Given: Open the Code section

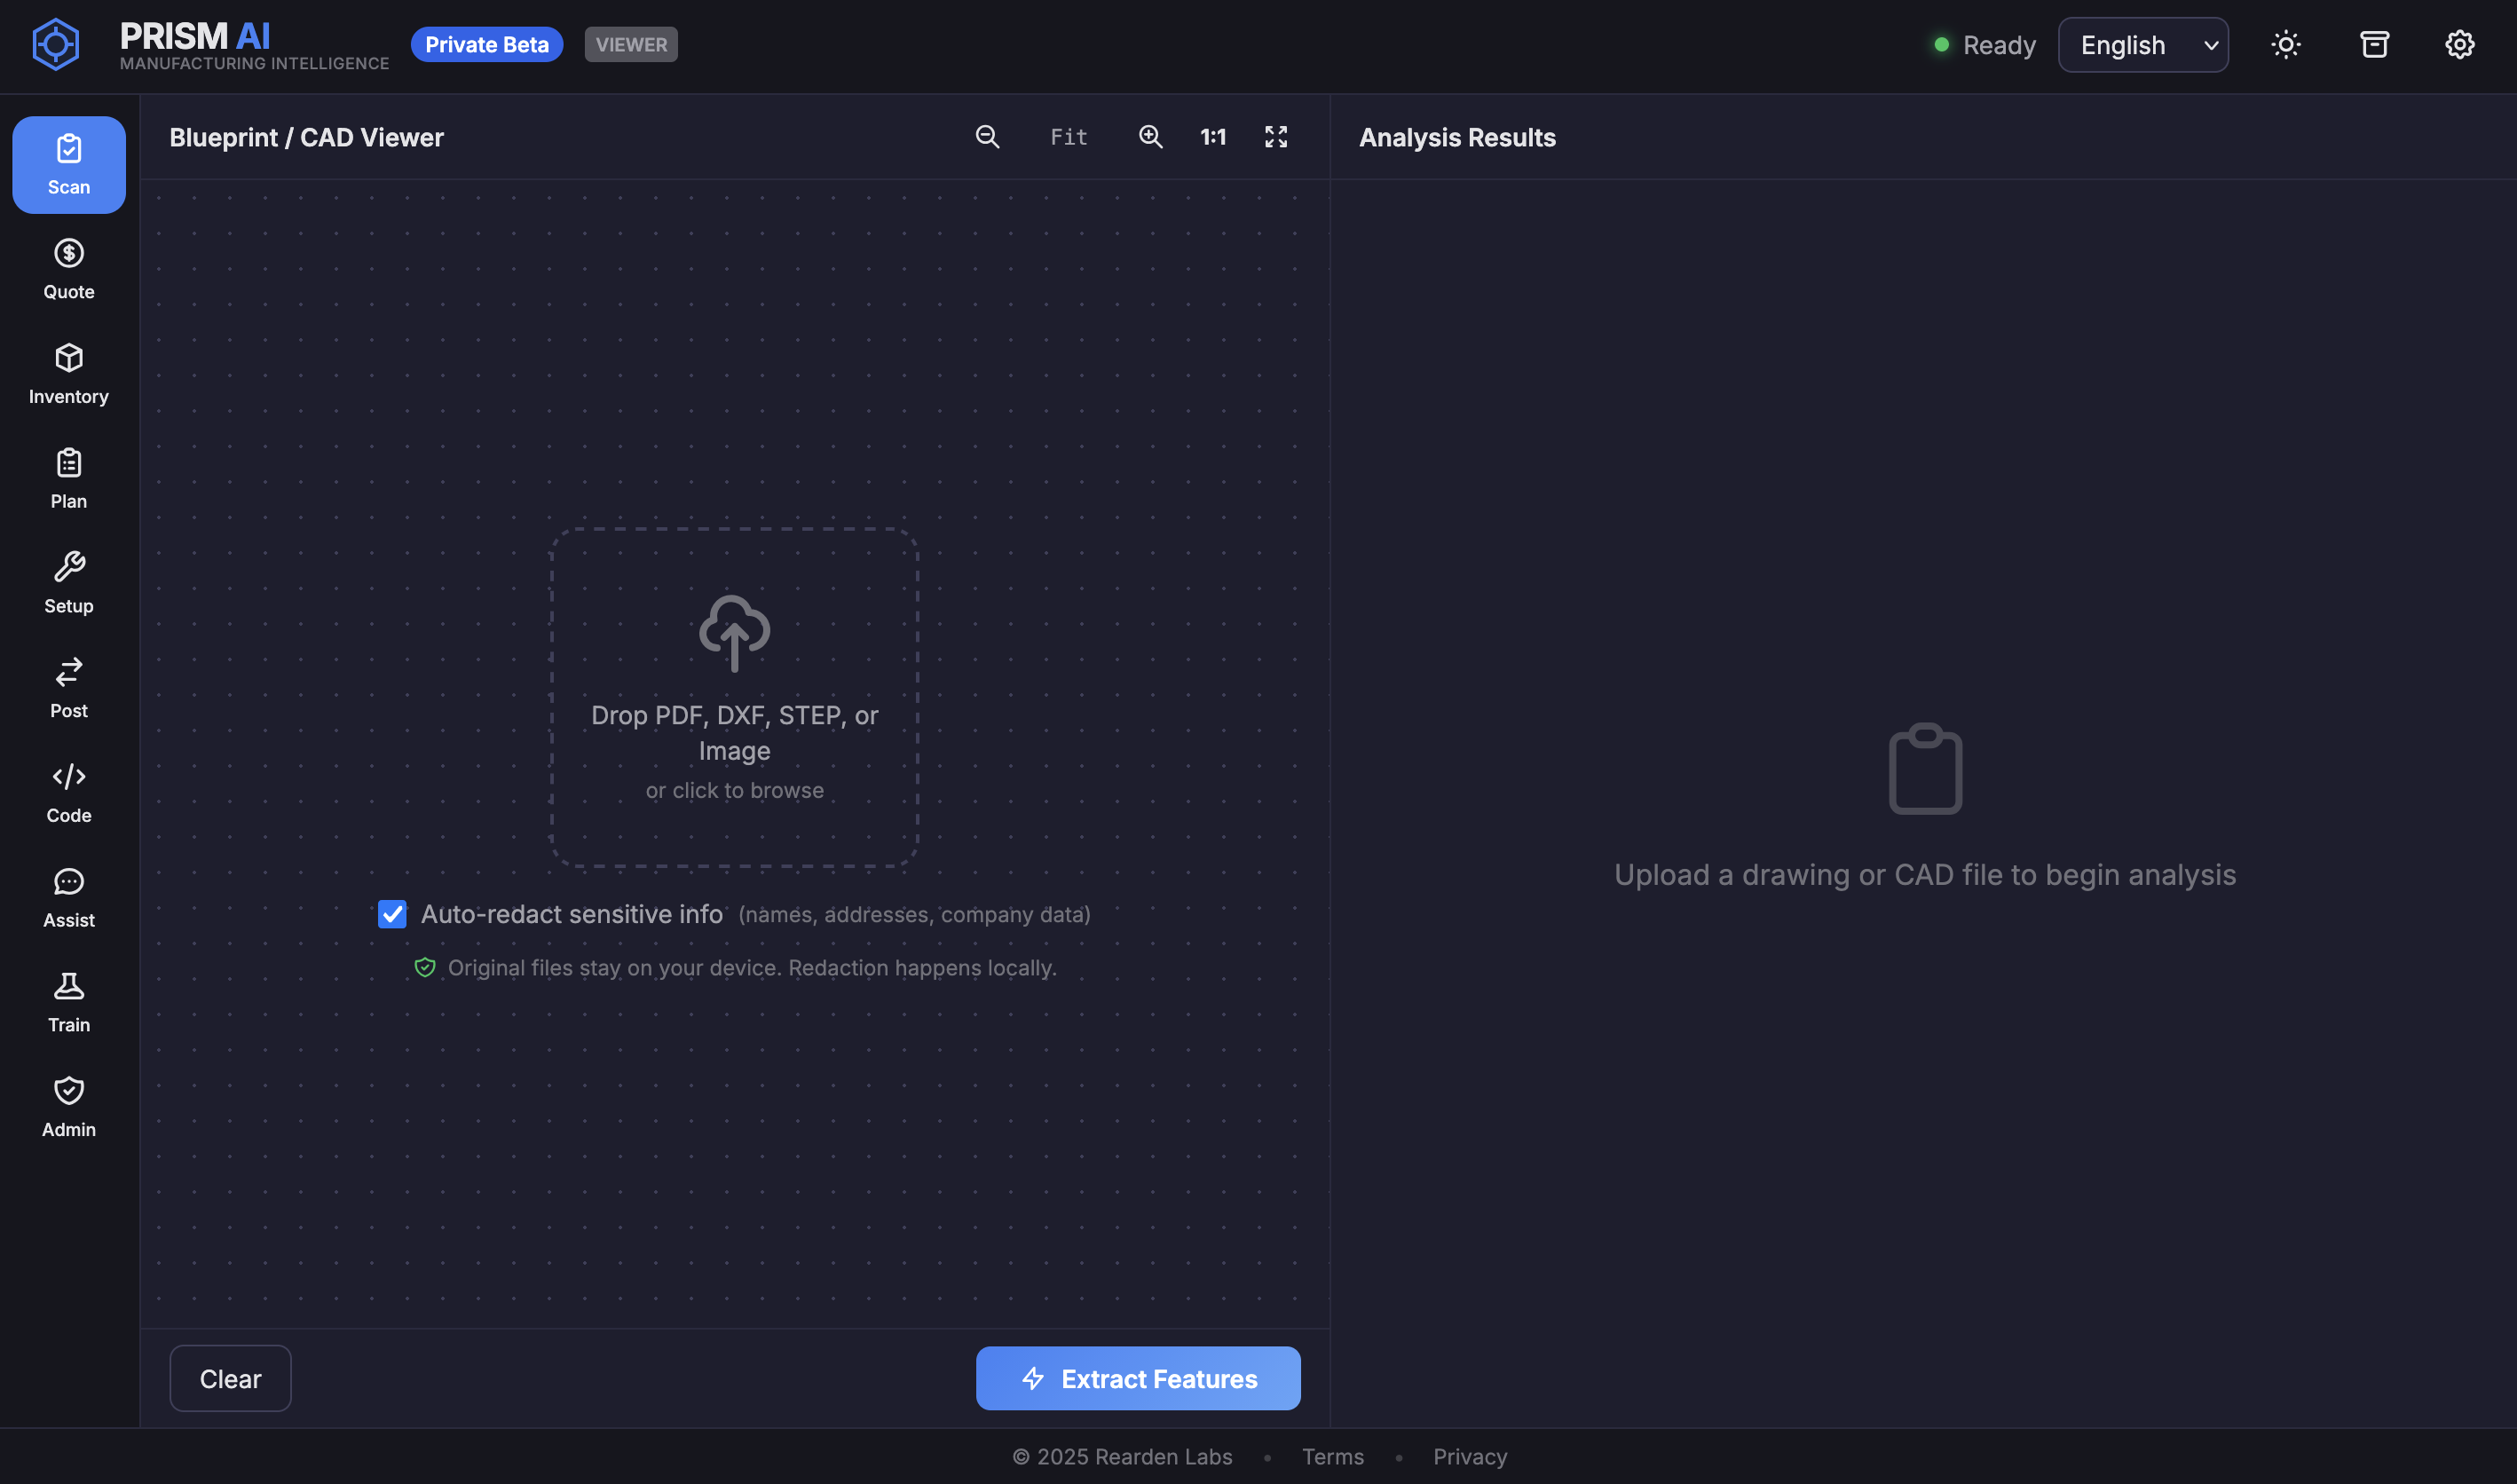Looking at the screenshot, I should (x=69, y=793).
